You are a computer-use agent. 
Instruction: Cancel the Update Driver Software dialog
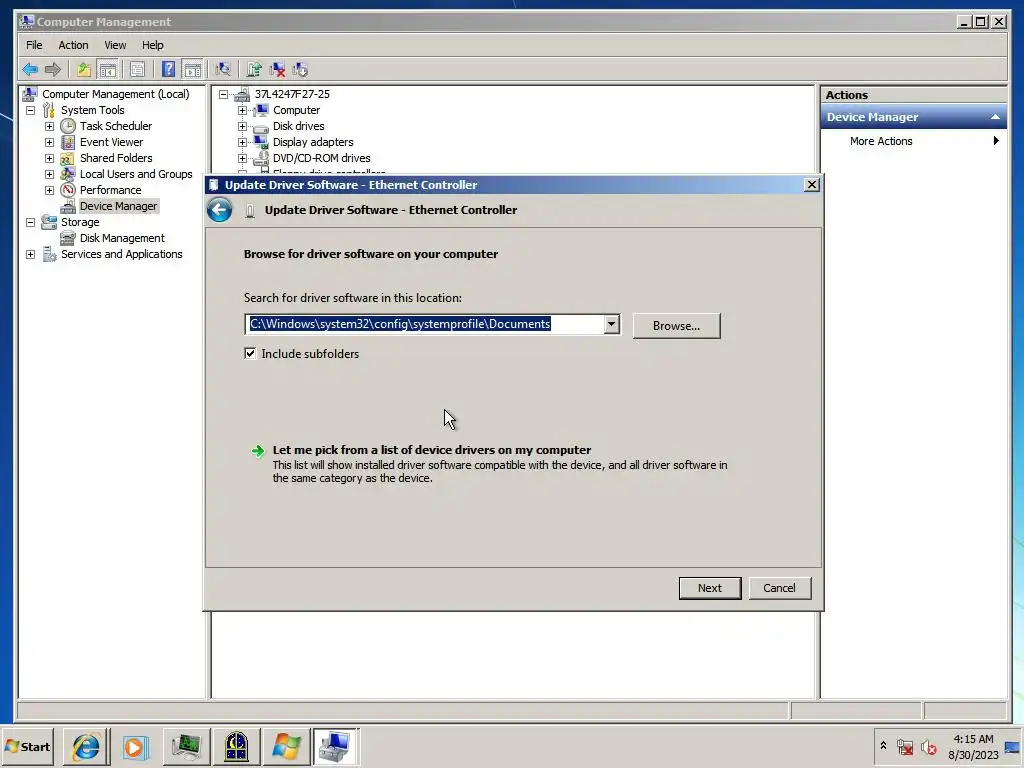(x=780, y=588)
